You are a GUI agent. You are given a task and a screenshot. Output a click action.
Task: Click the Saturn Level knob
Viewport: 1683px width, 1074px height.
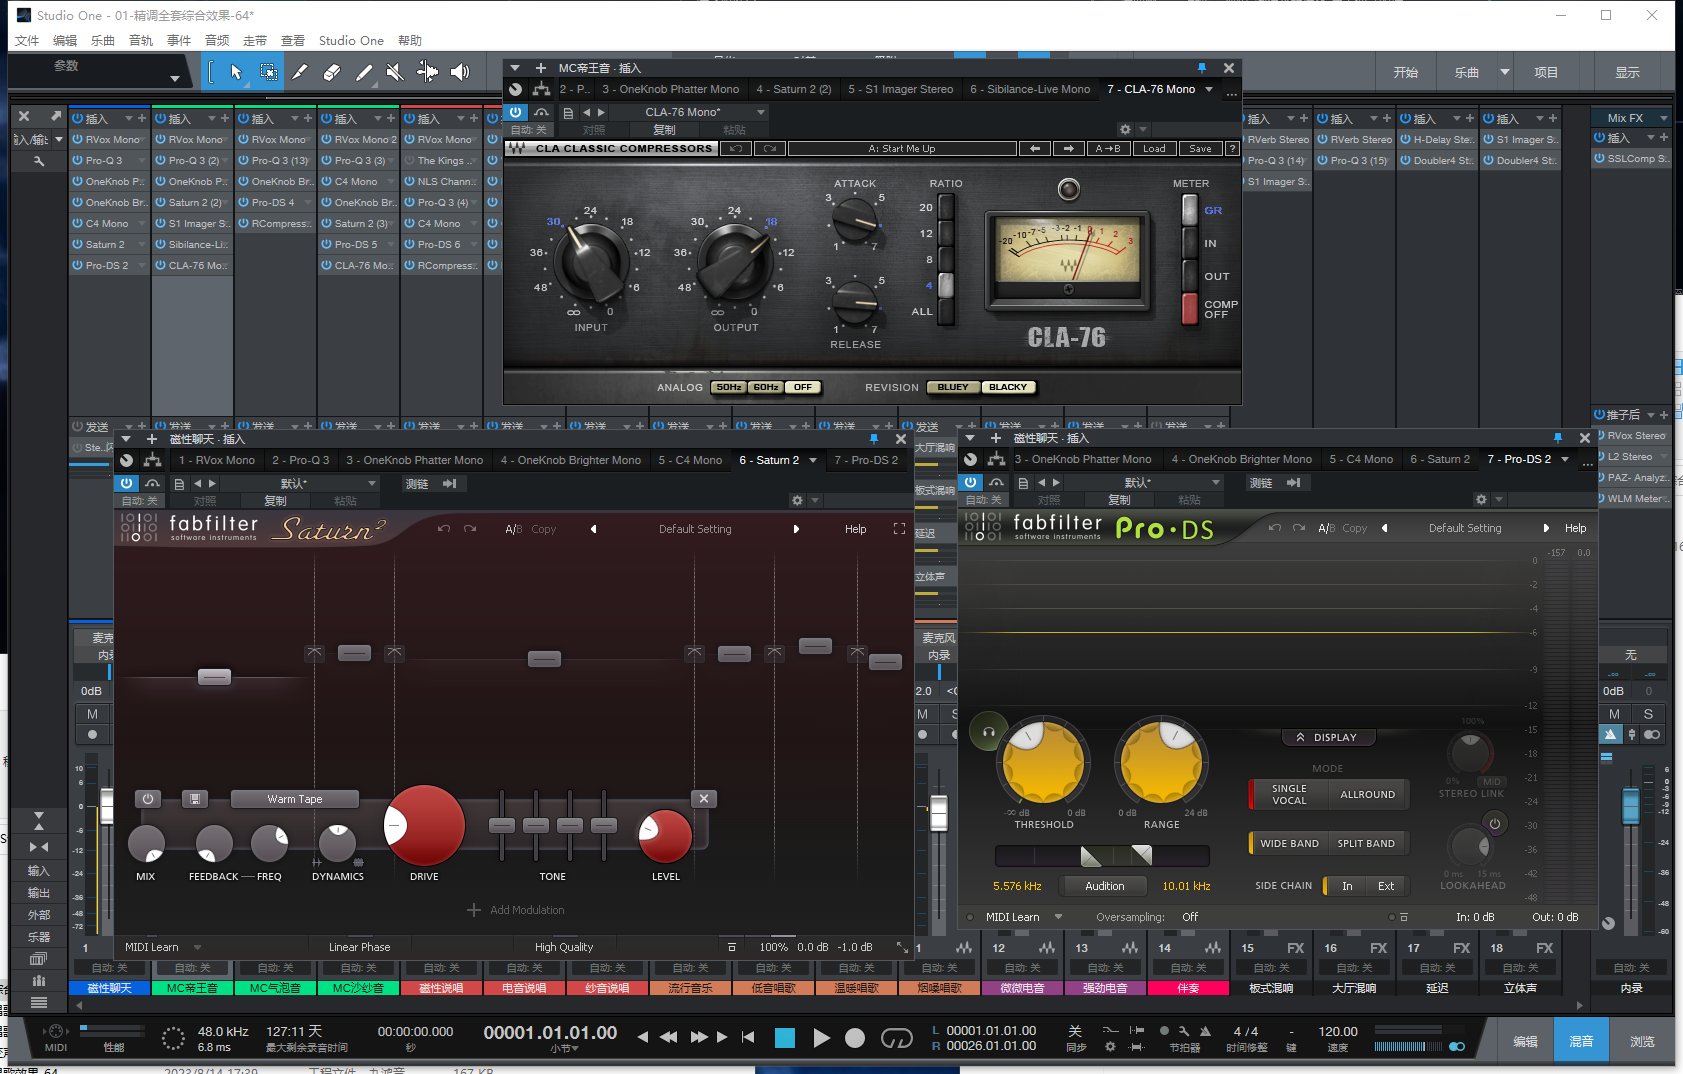click(x=664, y=835)
